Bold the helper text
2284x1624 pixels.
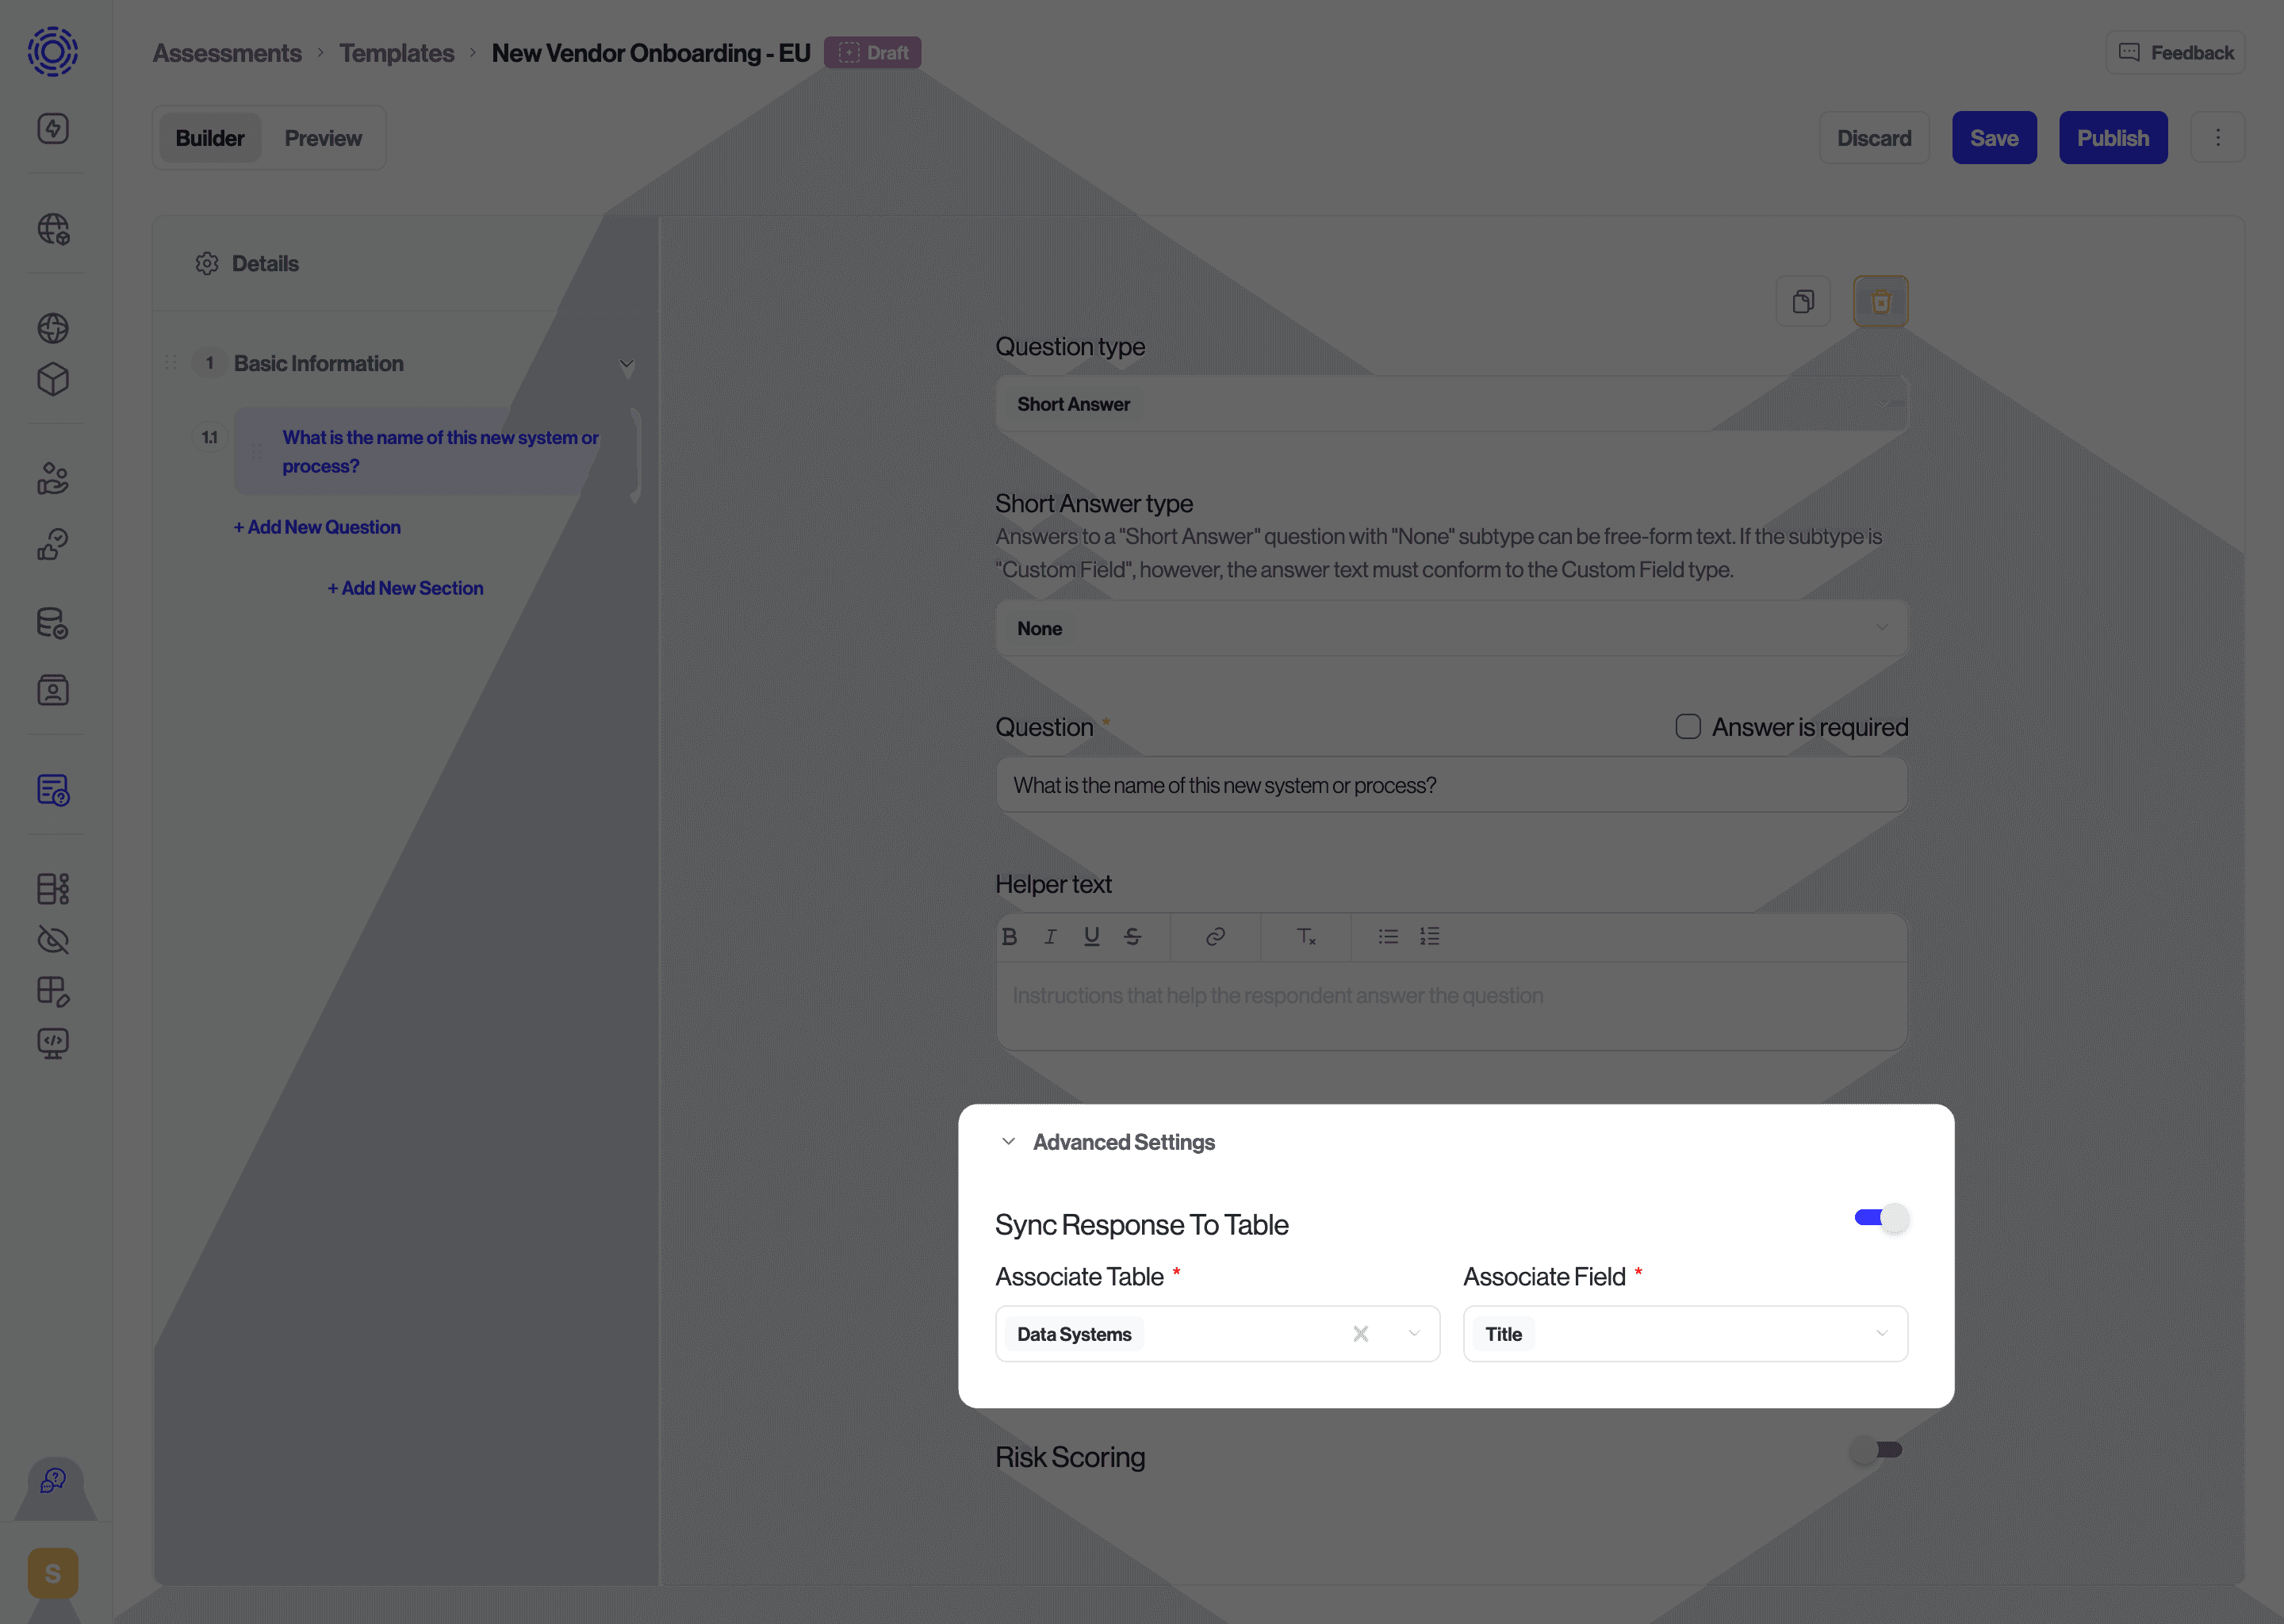[x=1009, y=937]
